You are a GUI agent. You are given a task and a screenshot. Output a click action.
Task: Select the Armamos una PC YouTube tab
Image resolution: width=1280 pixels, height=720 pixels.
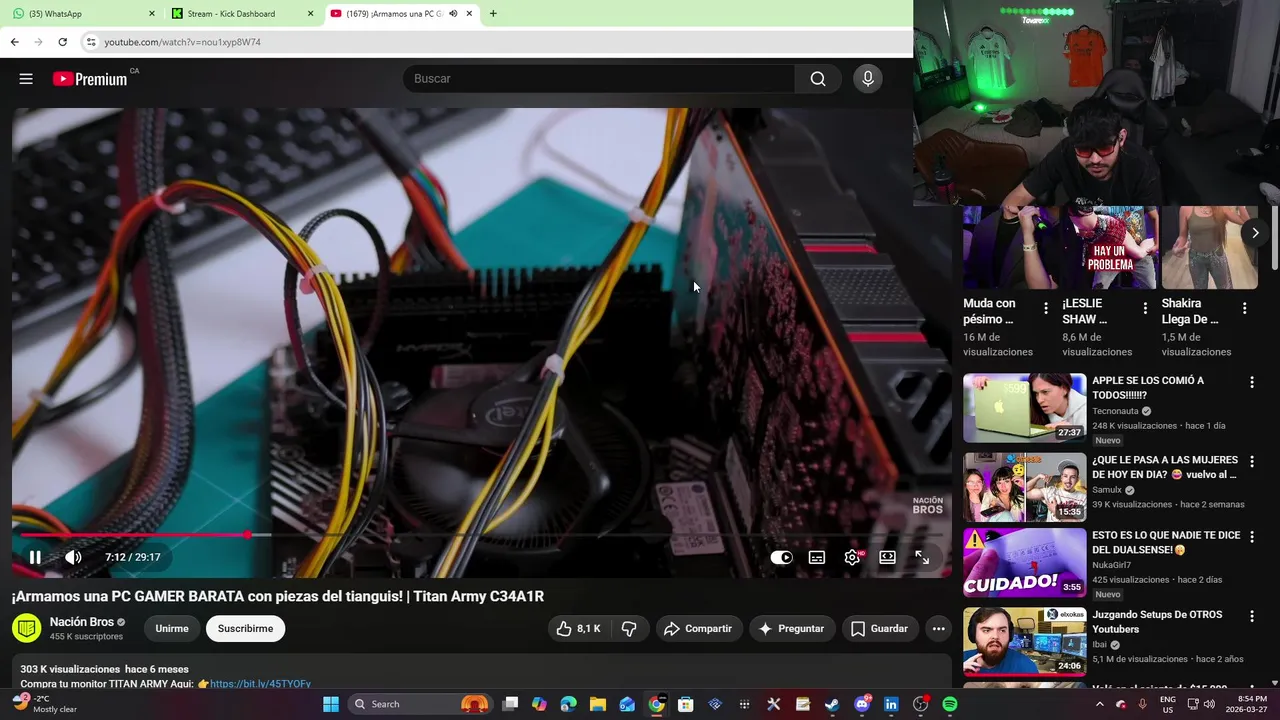pos(395,14)
